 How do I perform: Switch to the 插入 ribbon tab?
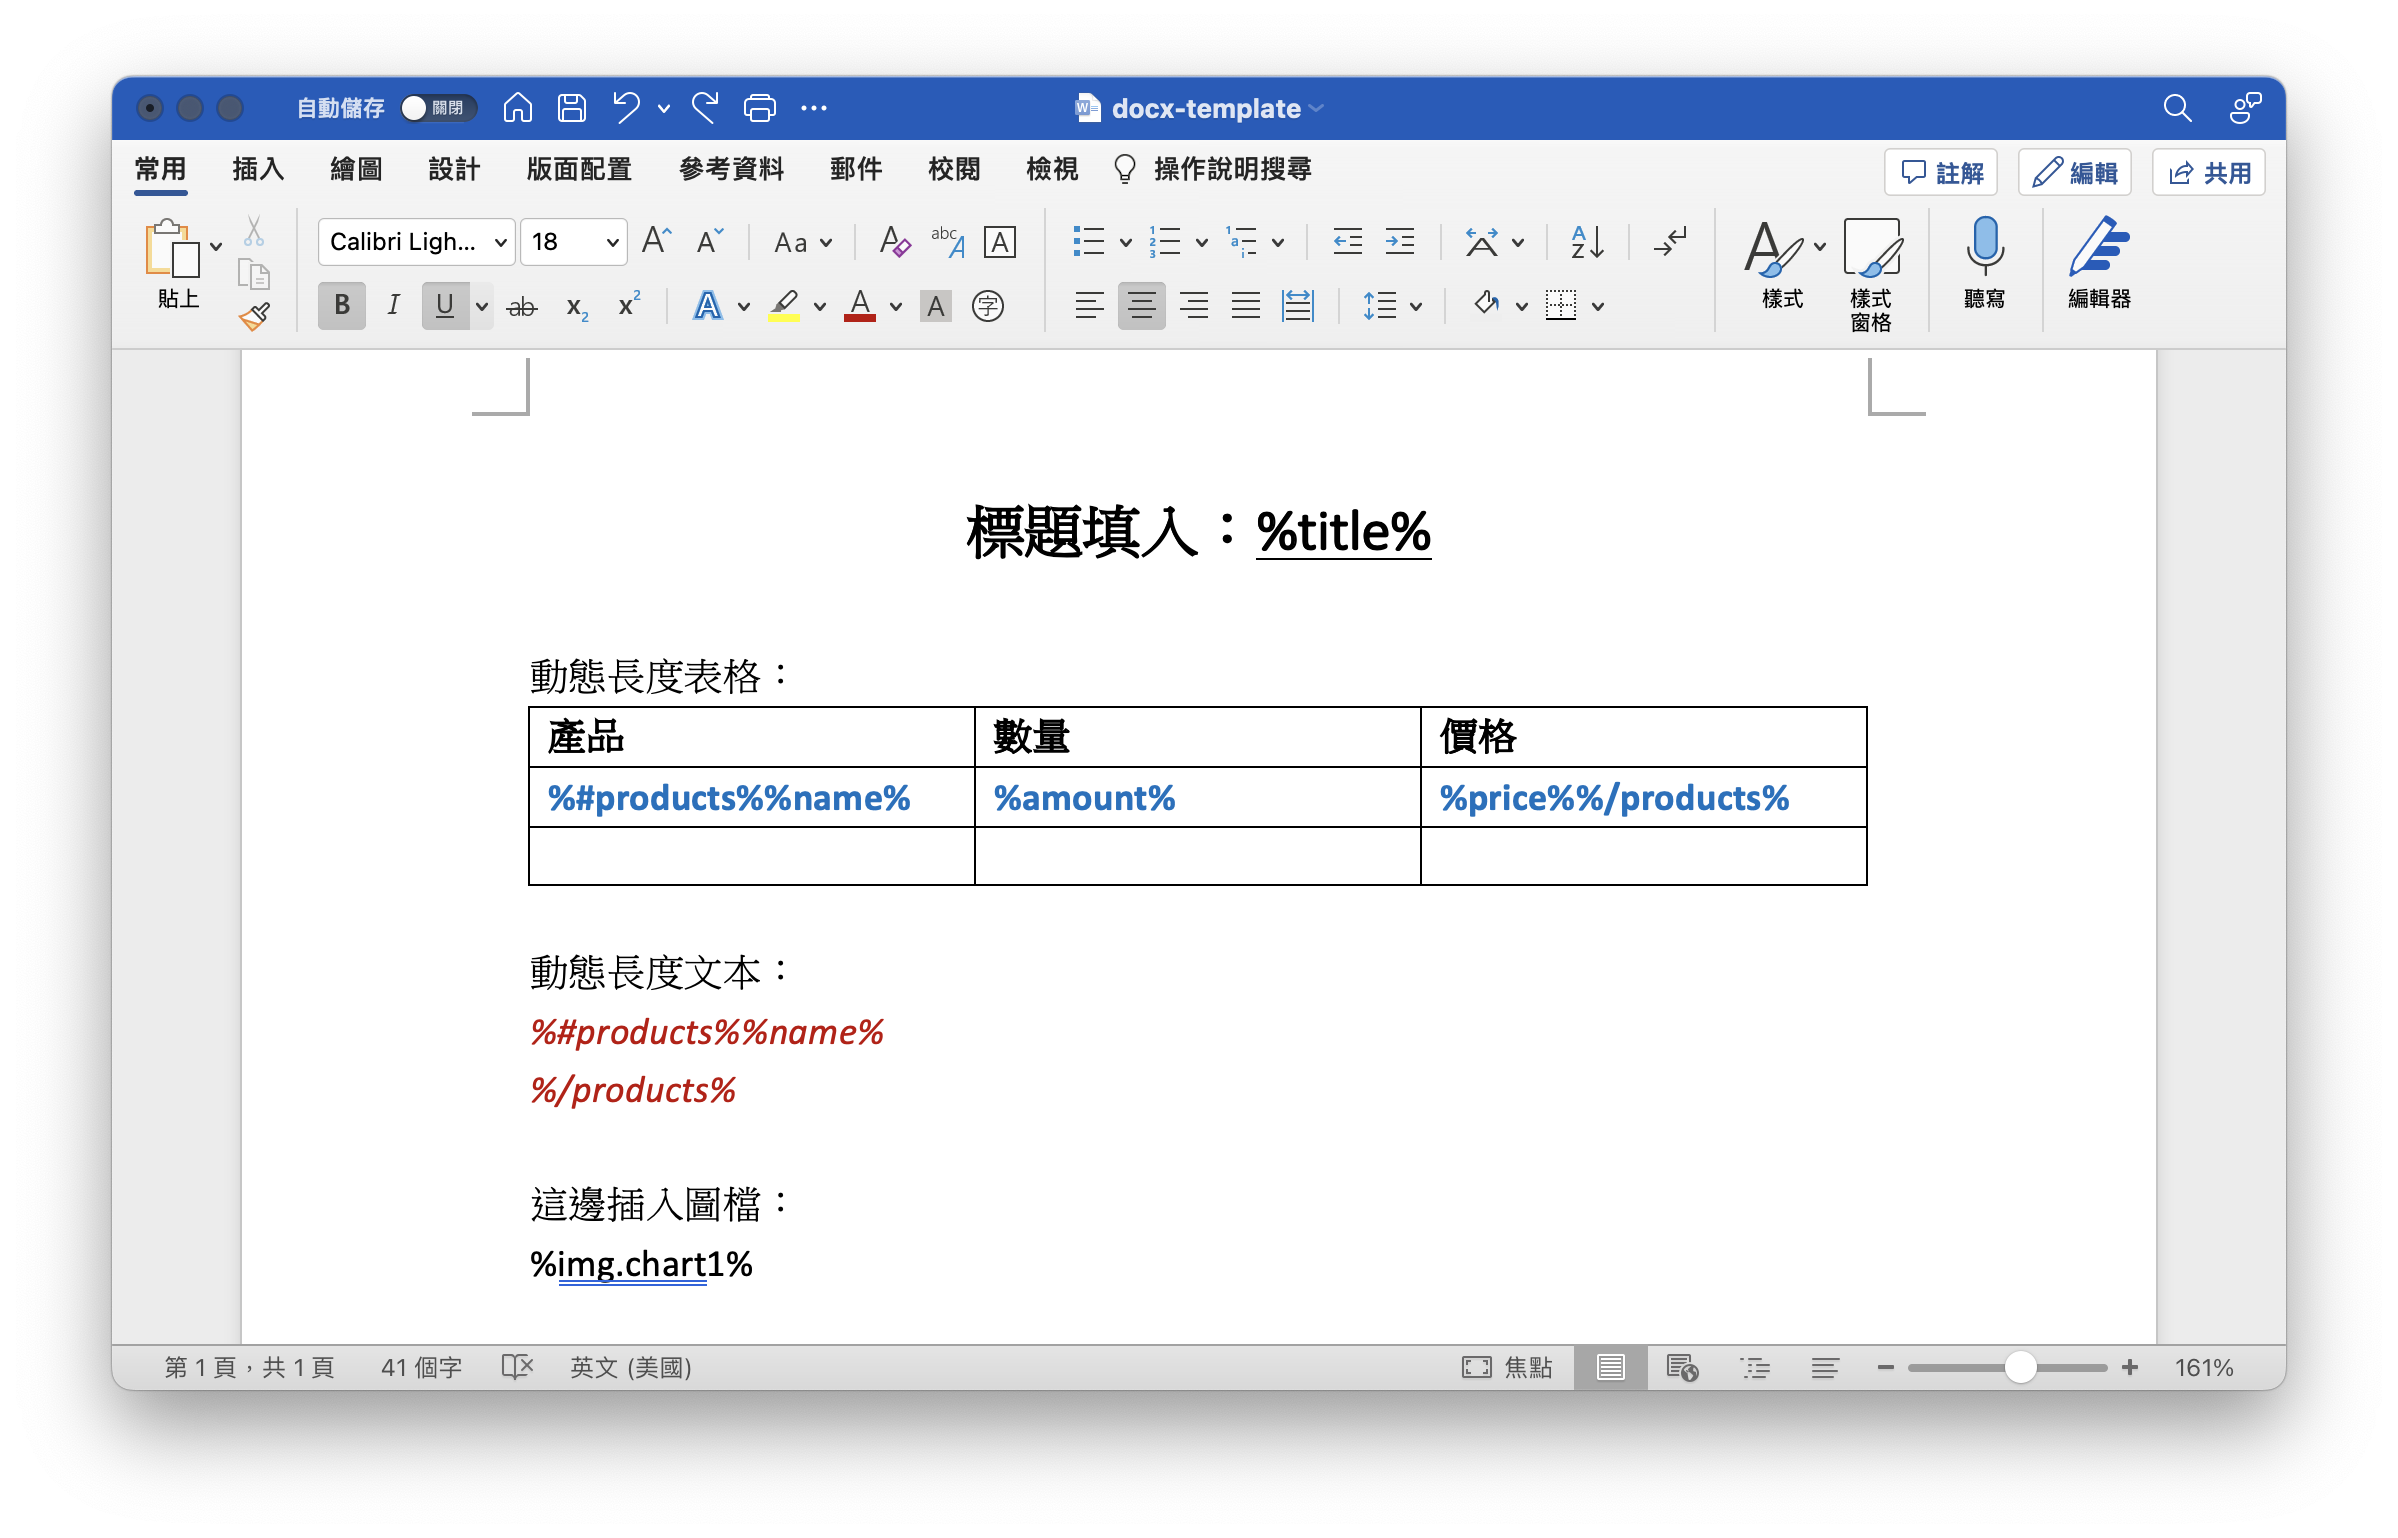point(258,170)
